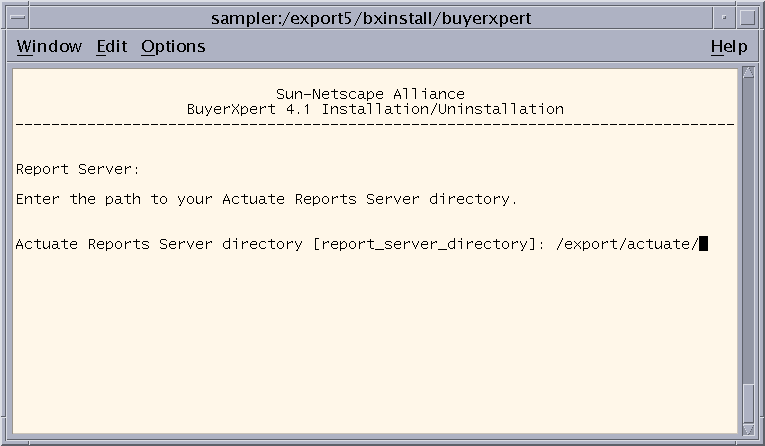765x446 pixels.
Task: Click the maximize button in title bar
Action: pos(747,18)
